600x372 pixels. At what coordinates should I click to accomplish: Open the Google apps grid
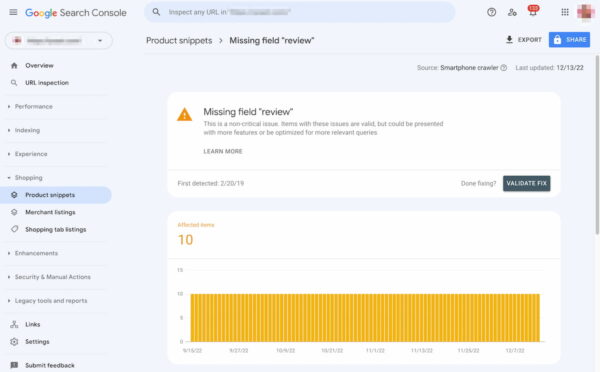[x=565, y=12]
